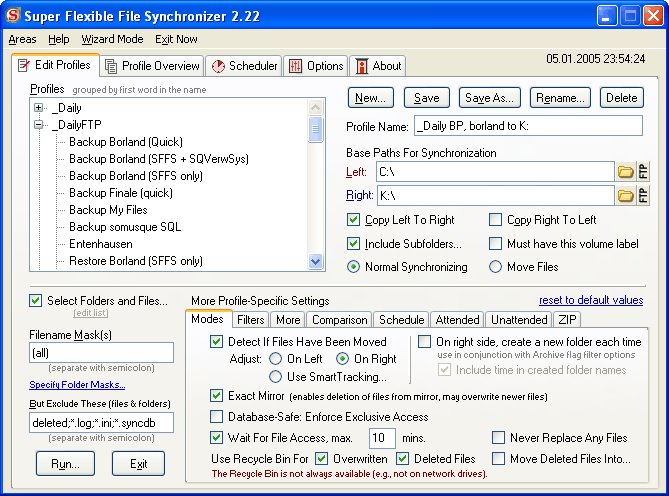Toggle Exact Mirror checkbox
This screenshot has height=496, width=669.
pos(216,396)
